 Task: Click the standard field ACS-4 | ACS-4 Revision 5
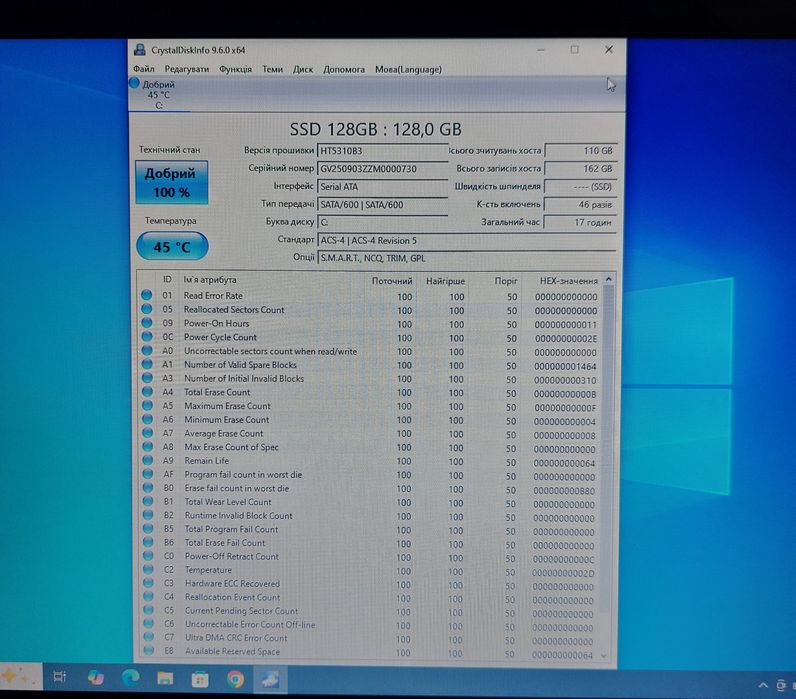click(467, 241)
